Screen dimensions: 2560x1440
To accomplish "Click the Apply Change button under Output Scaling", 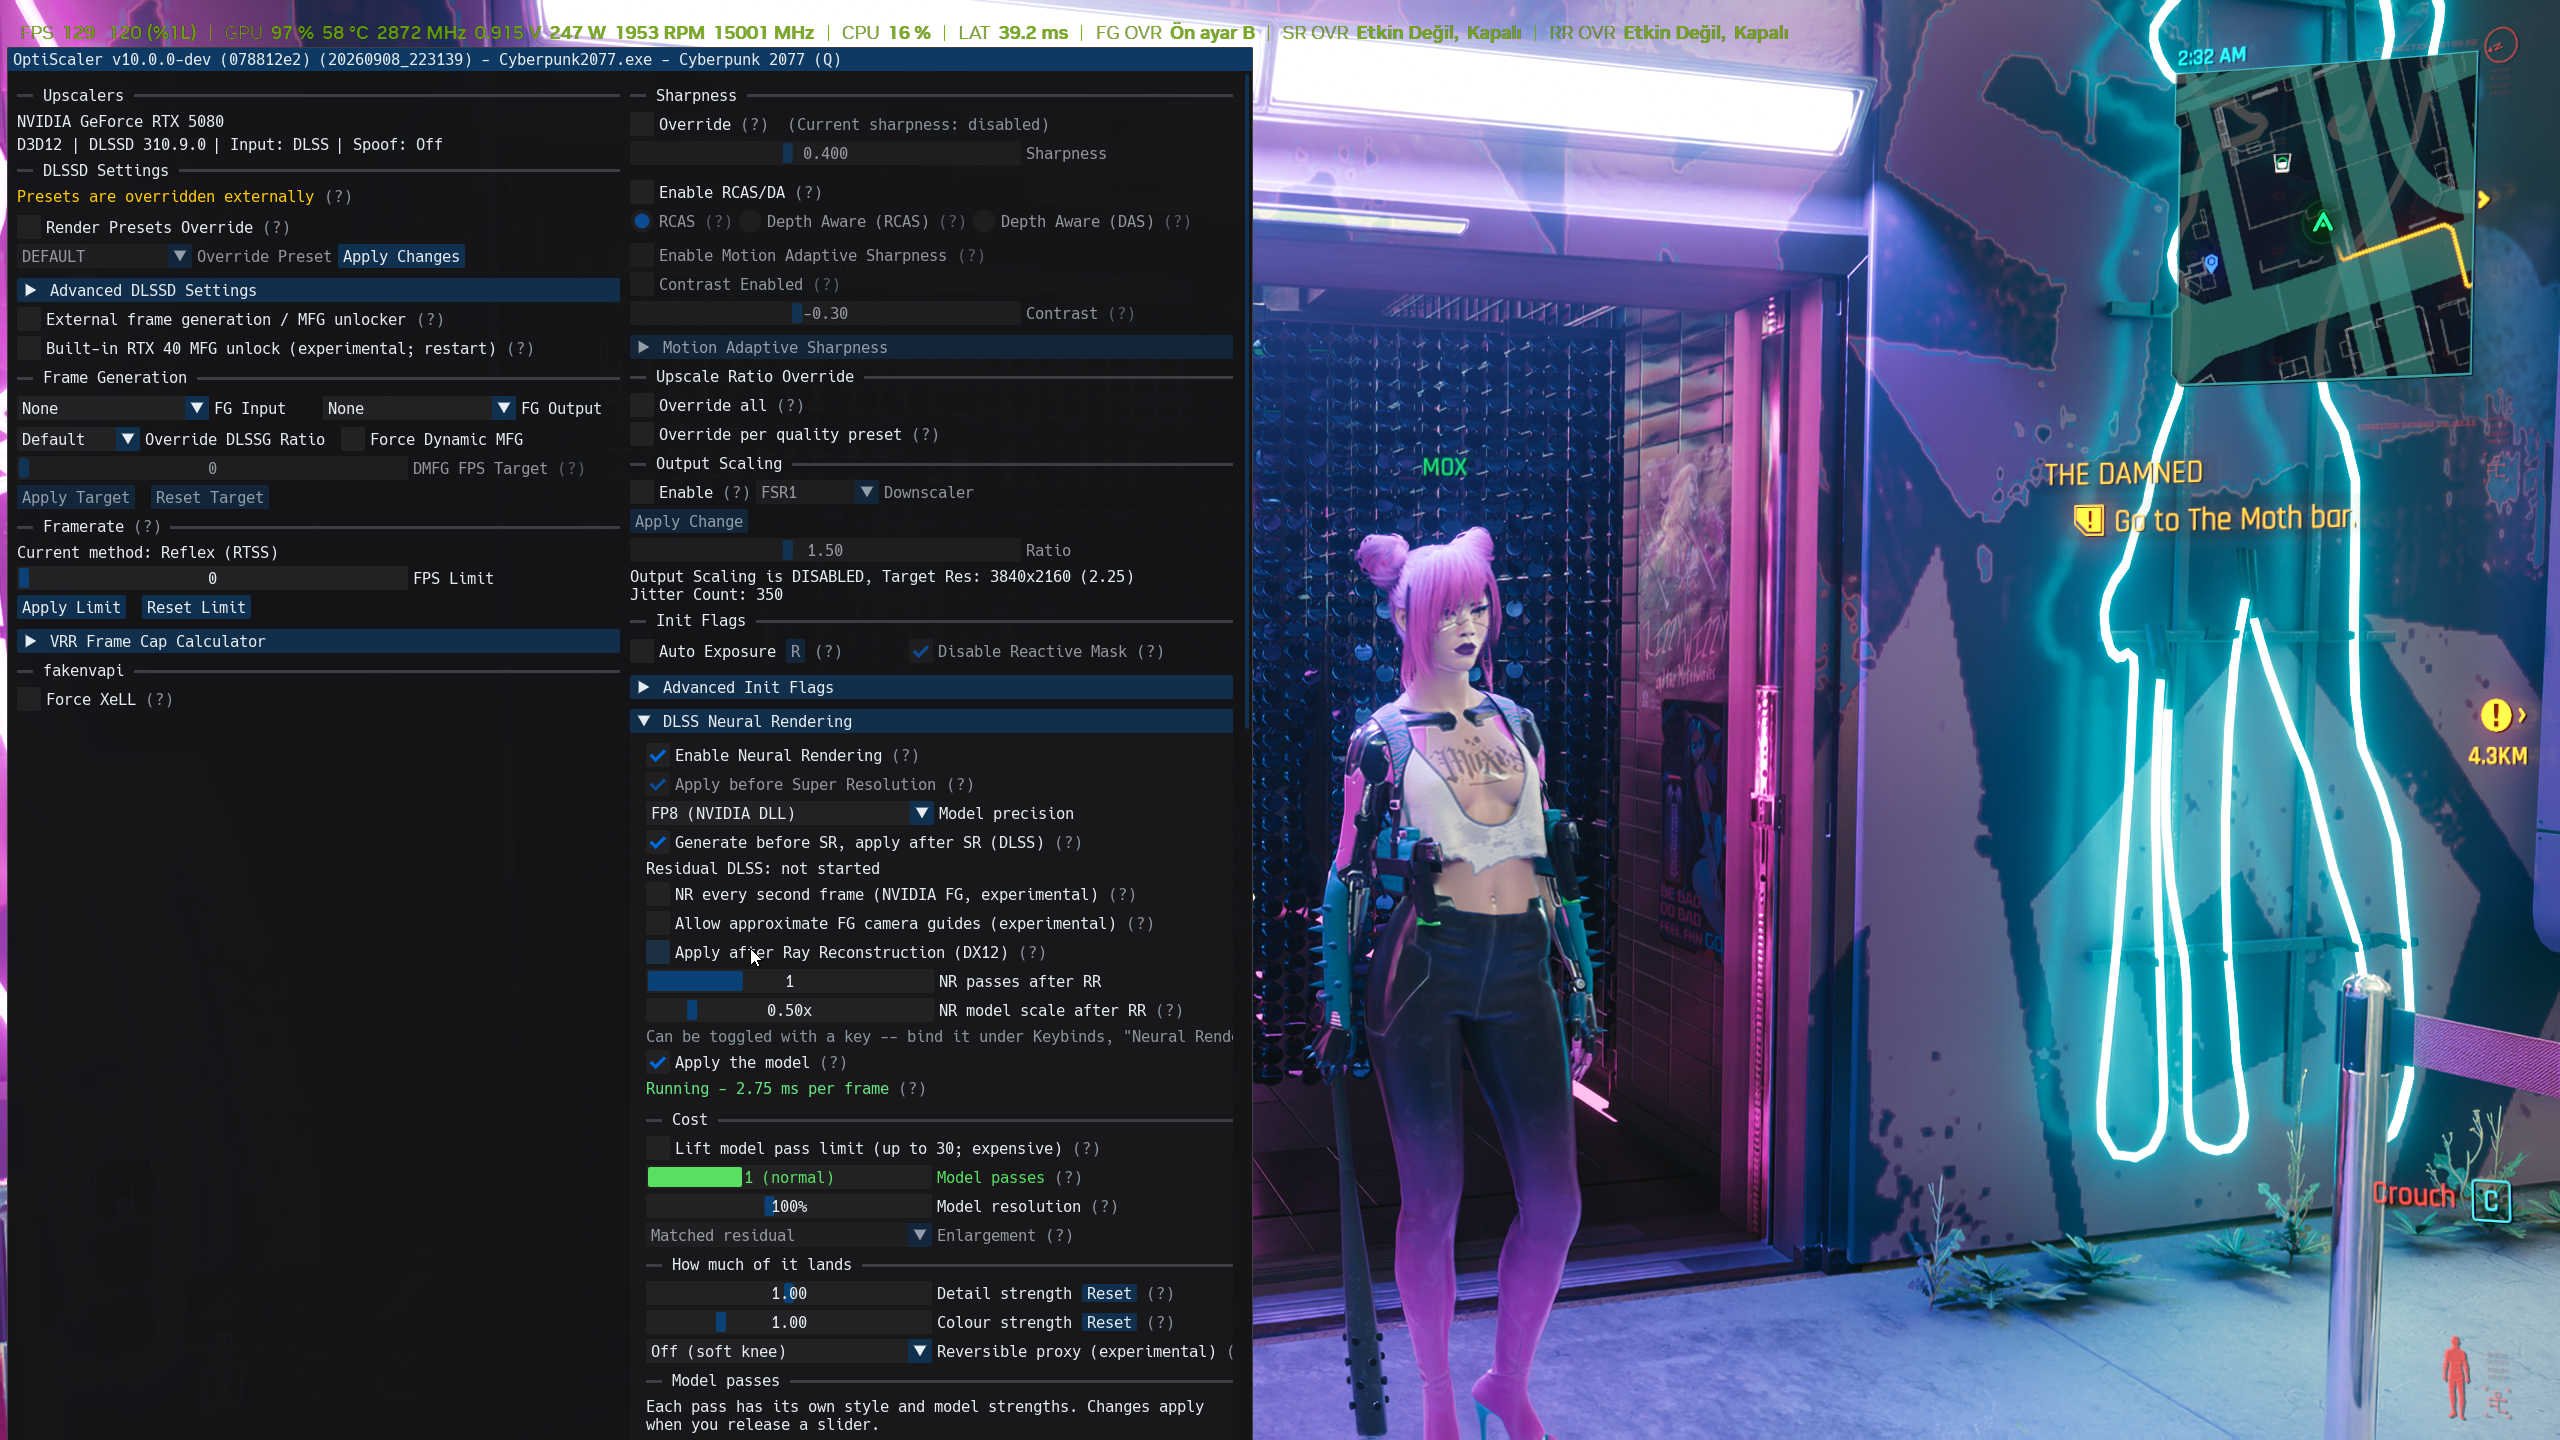I will (x=689, y=521).
